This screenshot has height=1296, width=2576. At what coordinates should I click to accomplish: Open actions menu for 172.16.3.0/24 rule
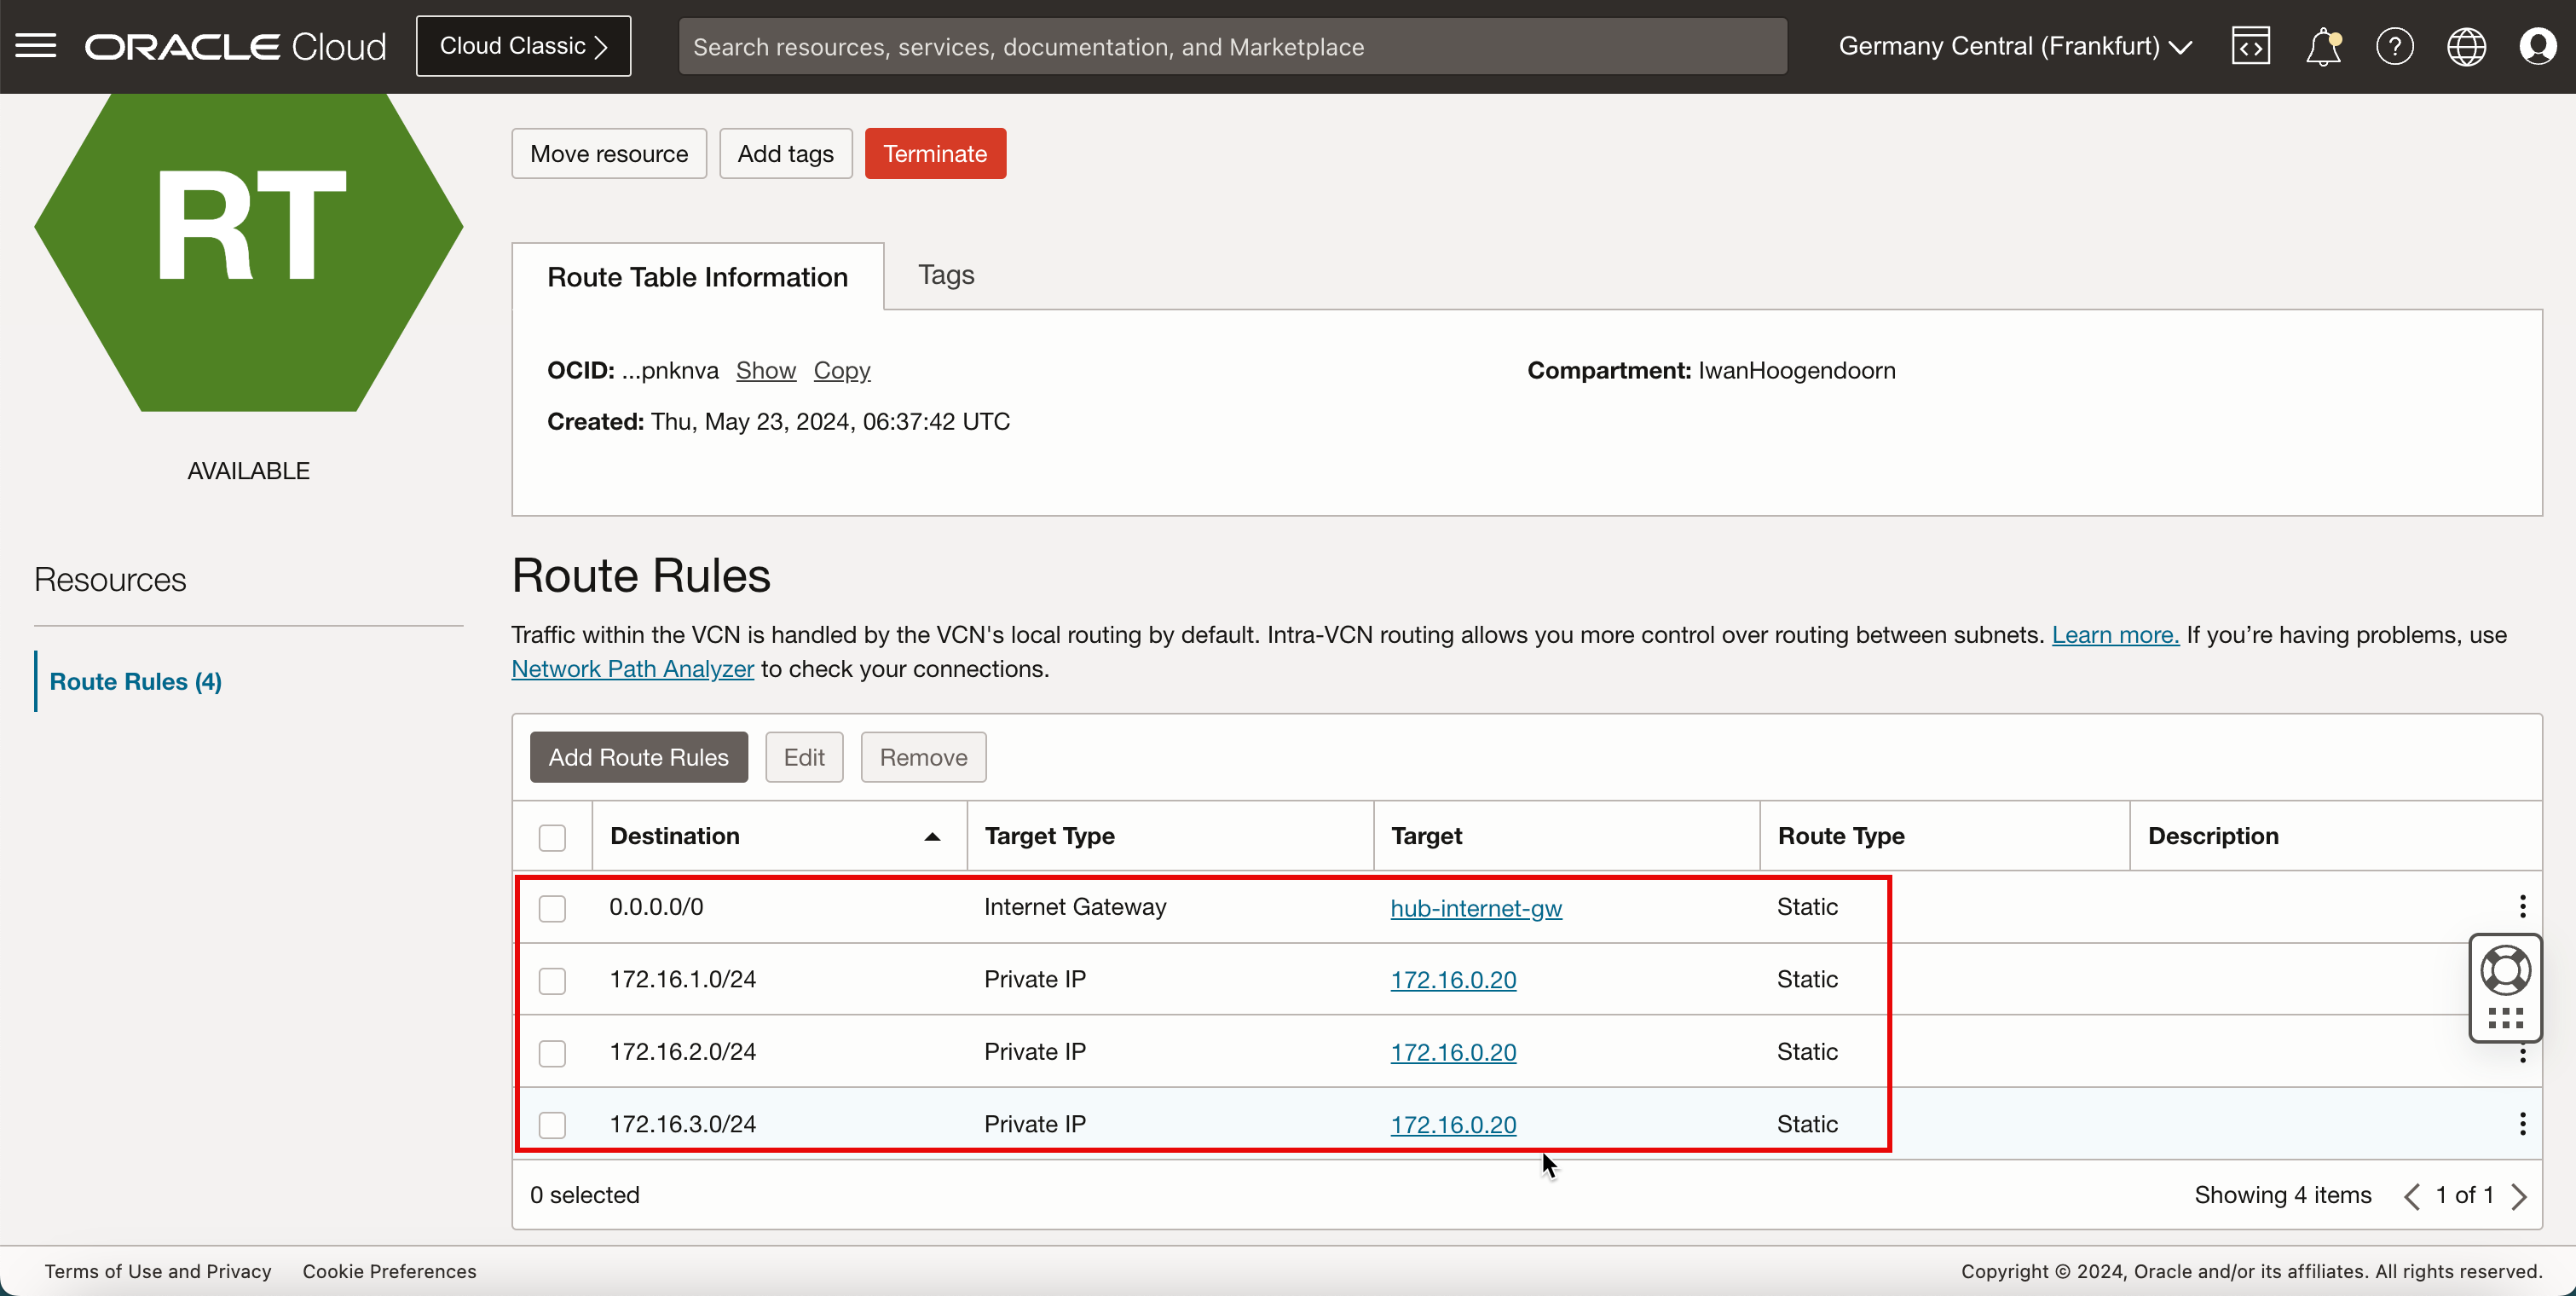(x=2522, y=1123)
